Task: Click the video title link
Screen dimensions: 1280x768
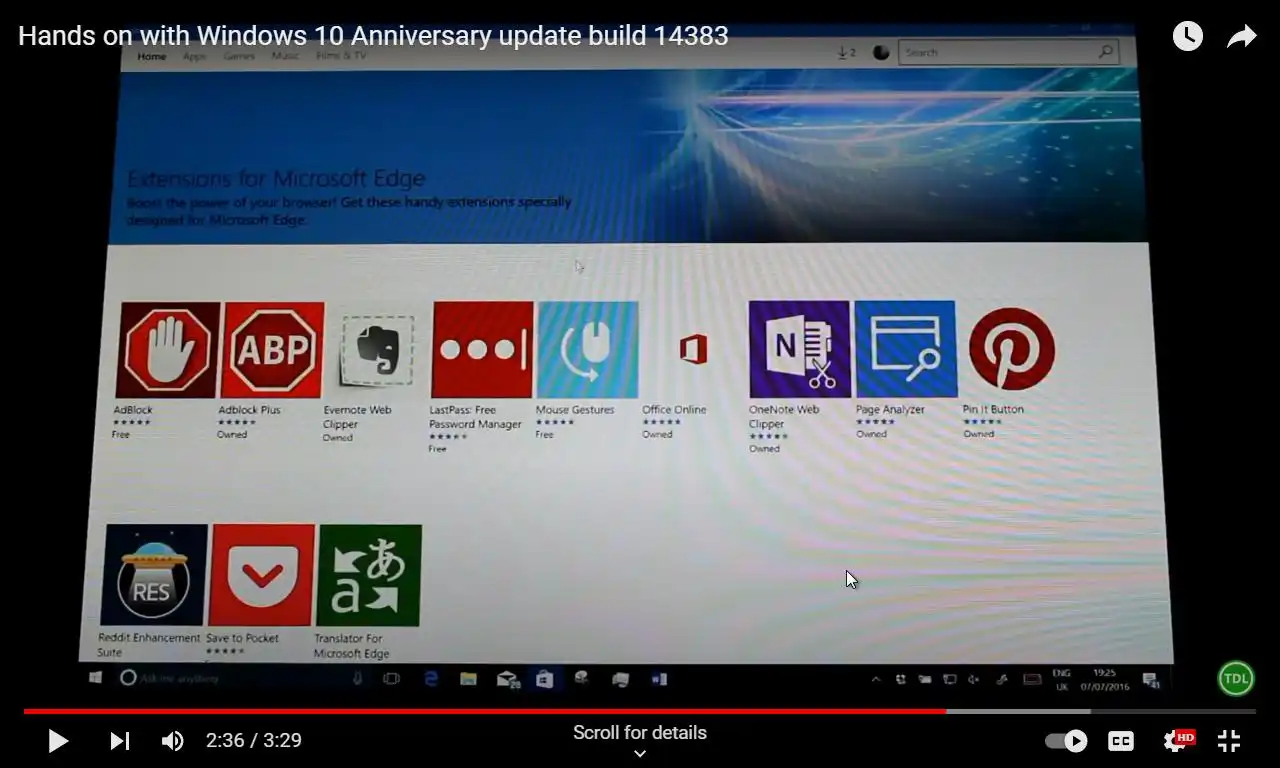Action: click(373, 36)
